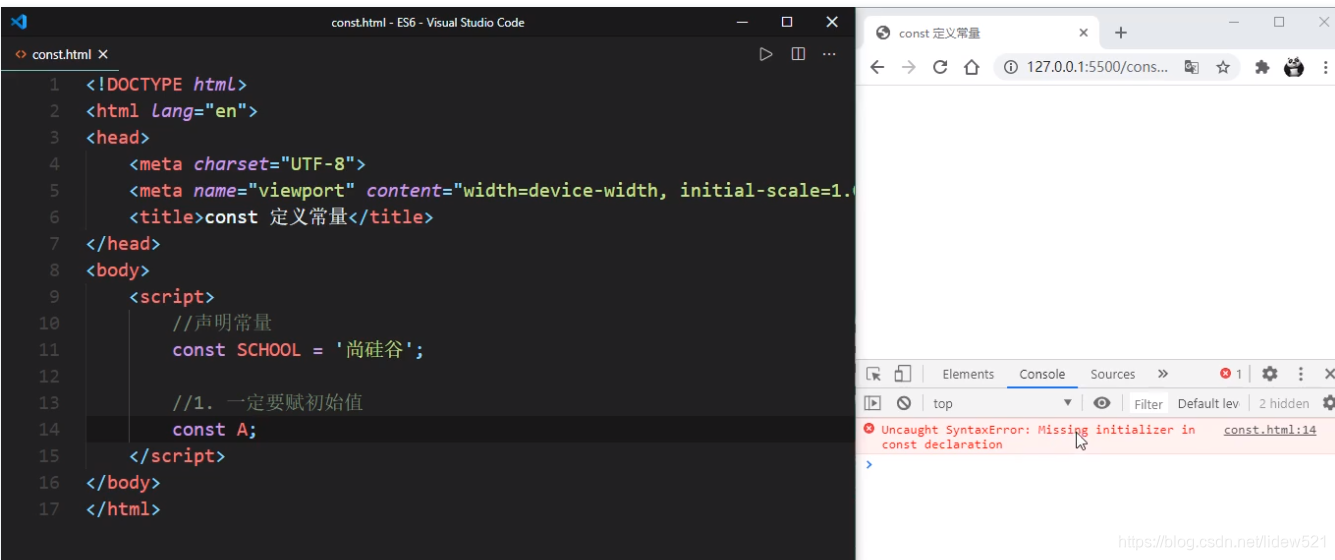Activate DevTools inspect element picker

(x=874, y=374)
